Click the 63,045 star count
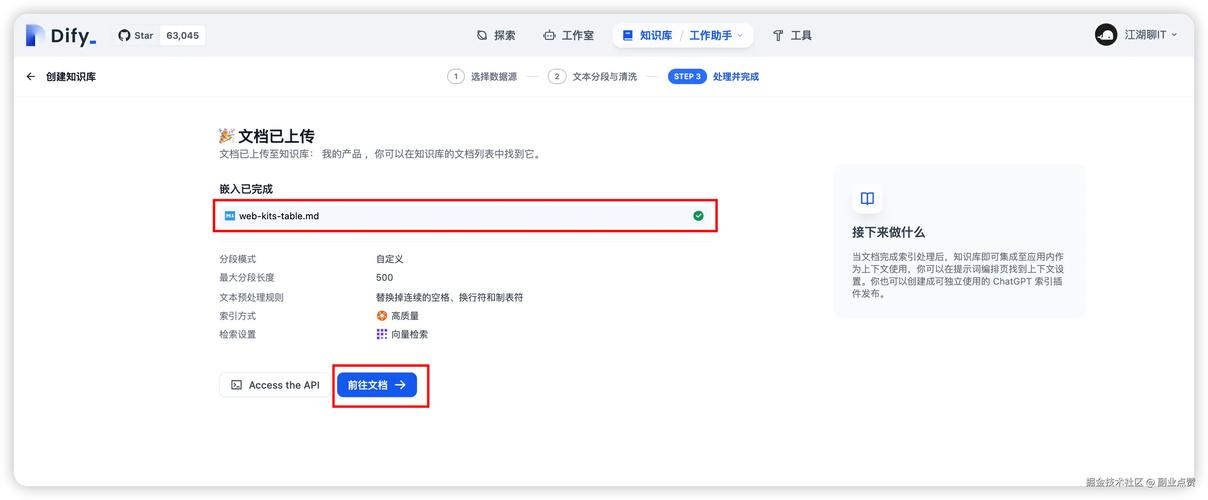The height and width of the screenshot is (500, 1208). point(182,35)
